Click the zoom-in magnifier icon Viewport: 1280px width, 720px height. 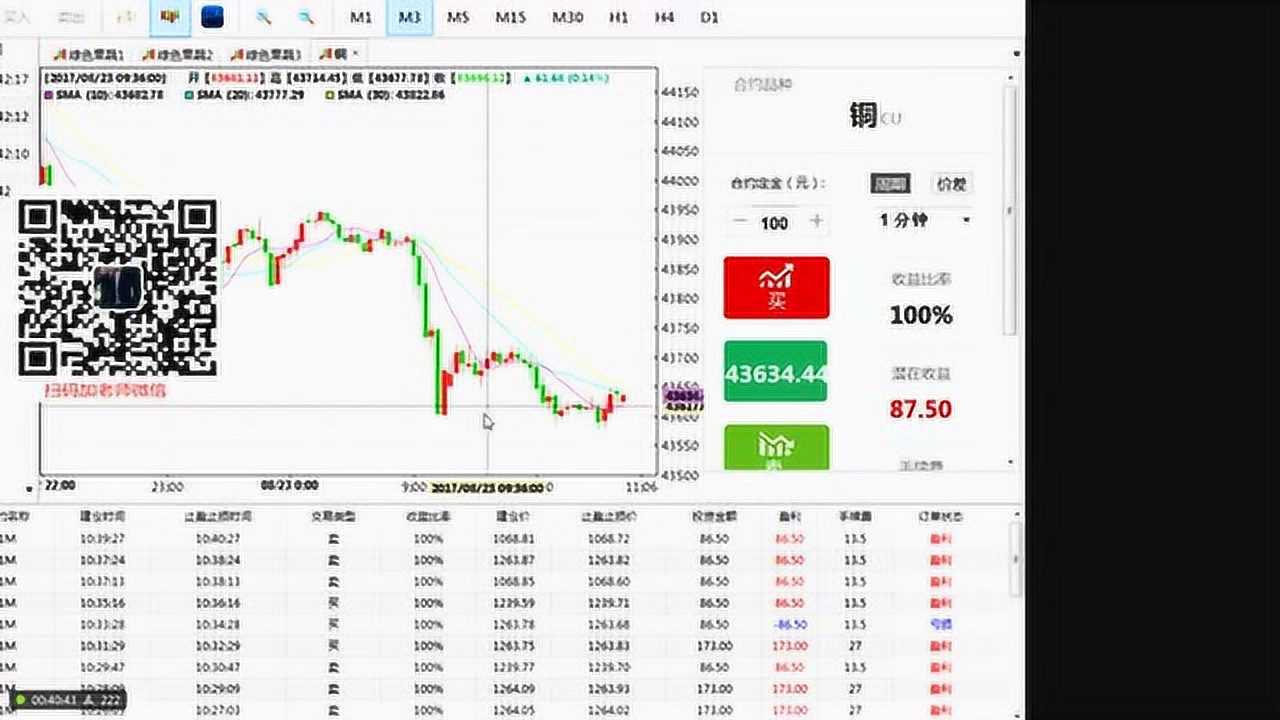(264, 17)
